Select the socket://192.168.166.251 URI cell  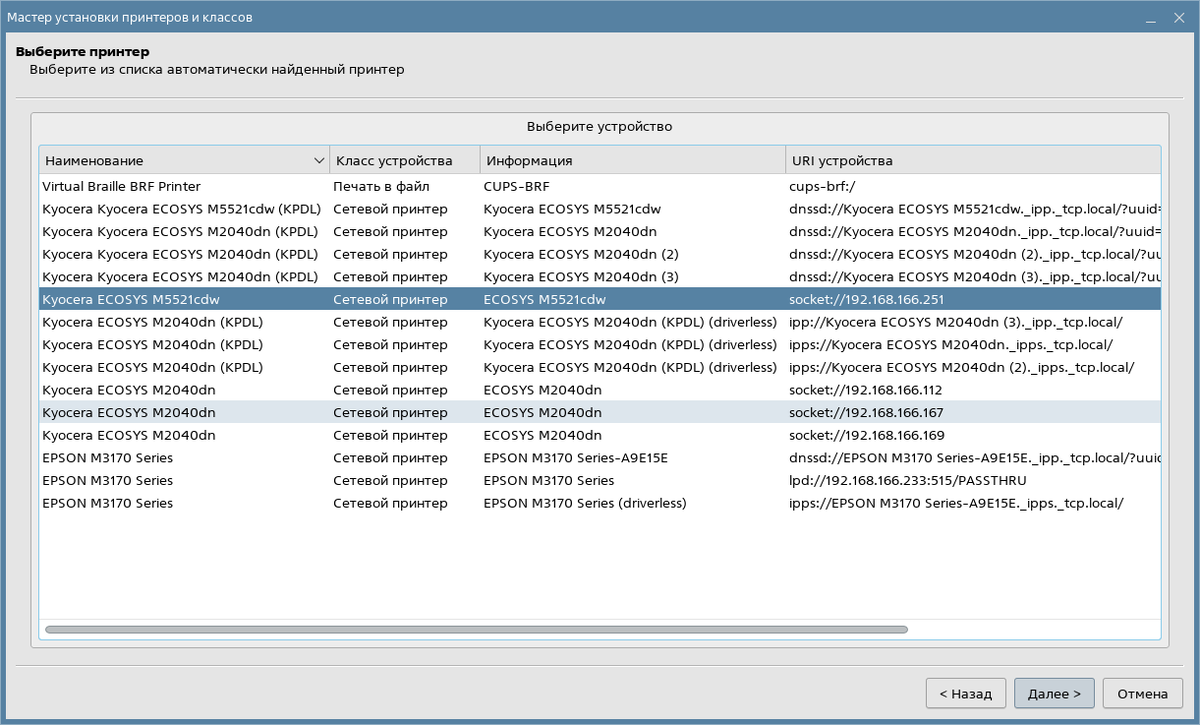(x=867, y=299)
